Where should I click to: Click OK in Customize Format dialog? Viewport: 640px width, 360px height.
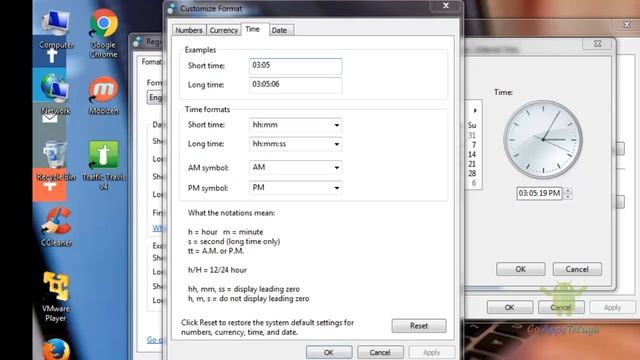tap(329, 352)
